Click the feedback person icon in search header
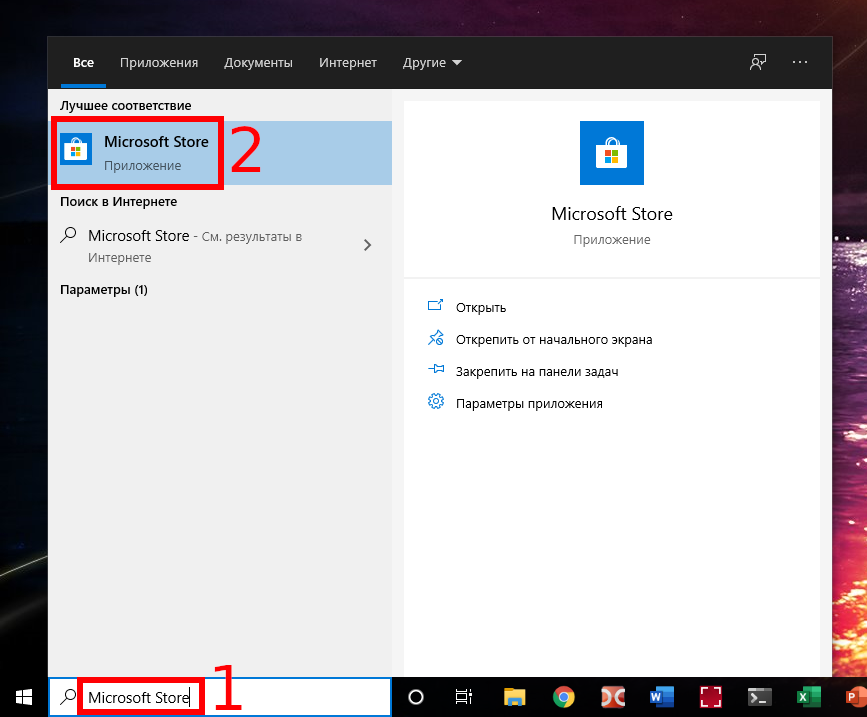Screen dimensions: 867x717 click(758, 62)
